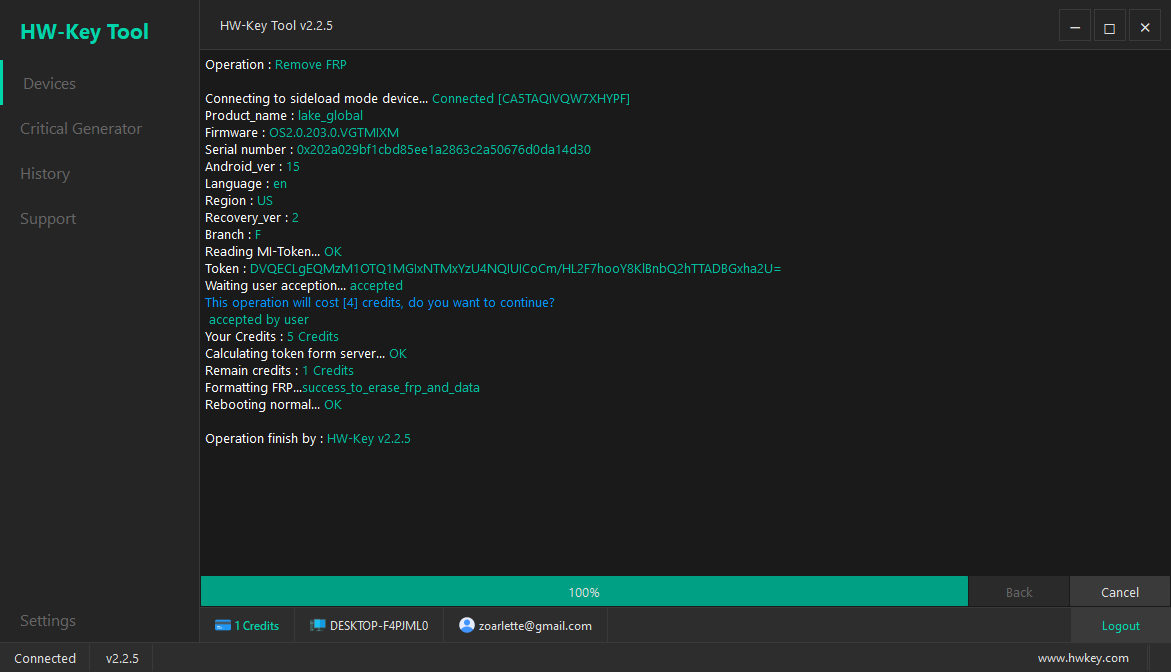Visit the www.hwkey.com link
1171x672 pixels.
1083,657
